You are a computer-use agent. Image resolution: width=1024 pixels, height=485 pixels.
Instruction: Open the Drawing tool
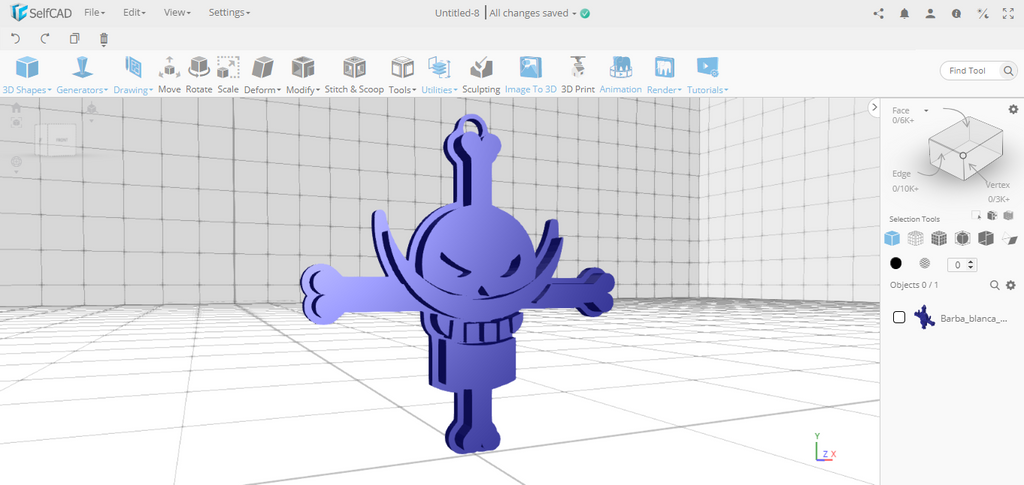(133, 75)
